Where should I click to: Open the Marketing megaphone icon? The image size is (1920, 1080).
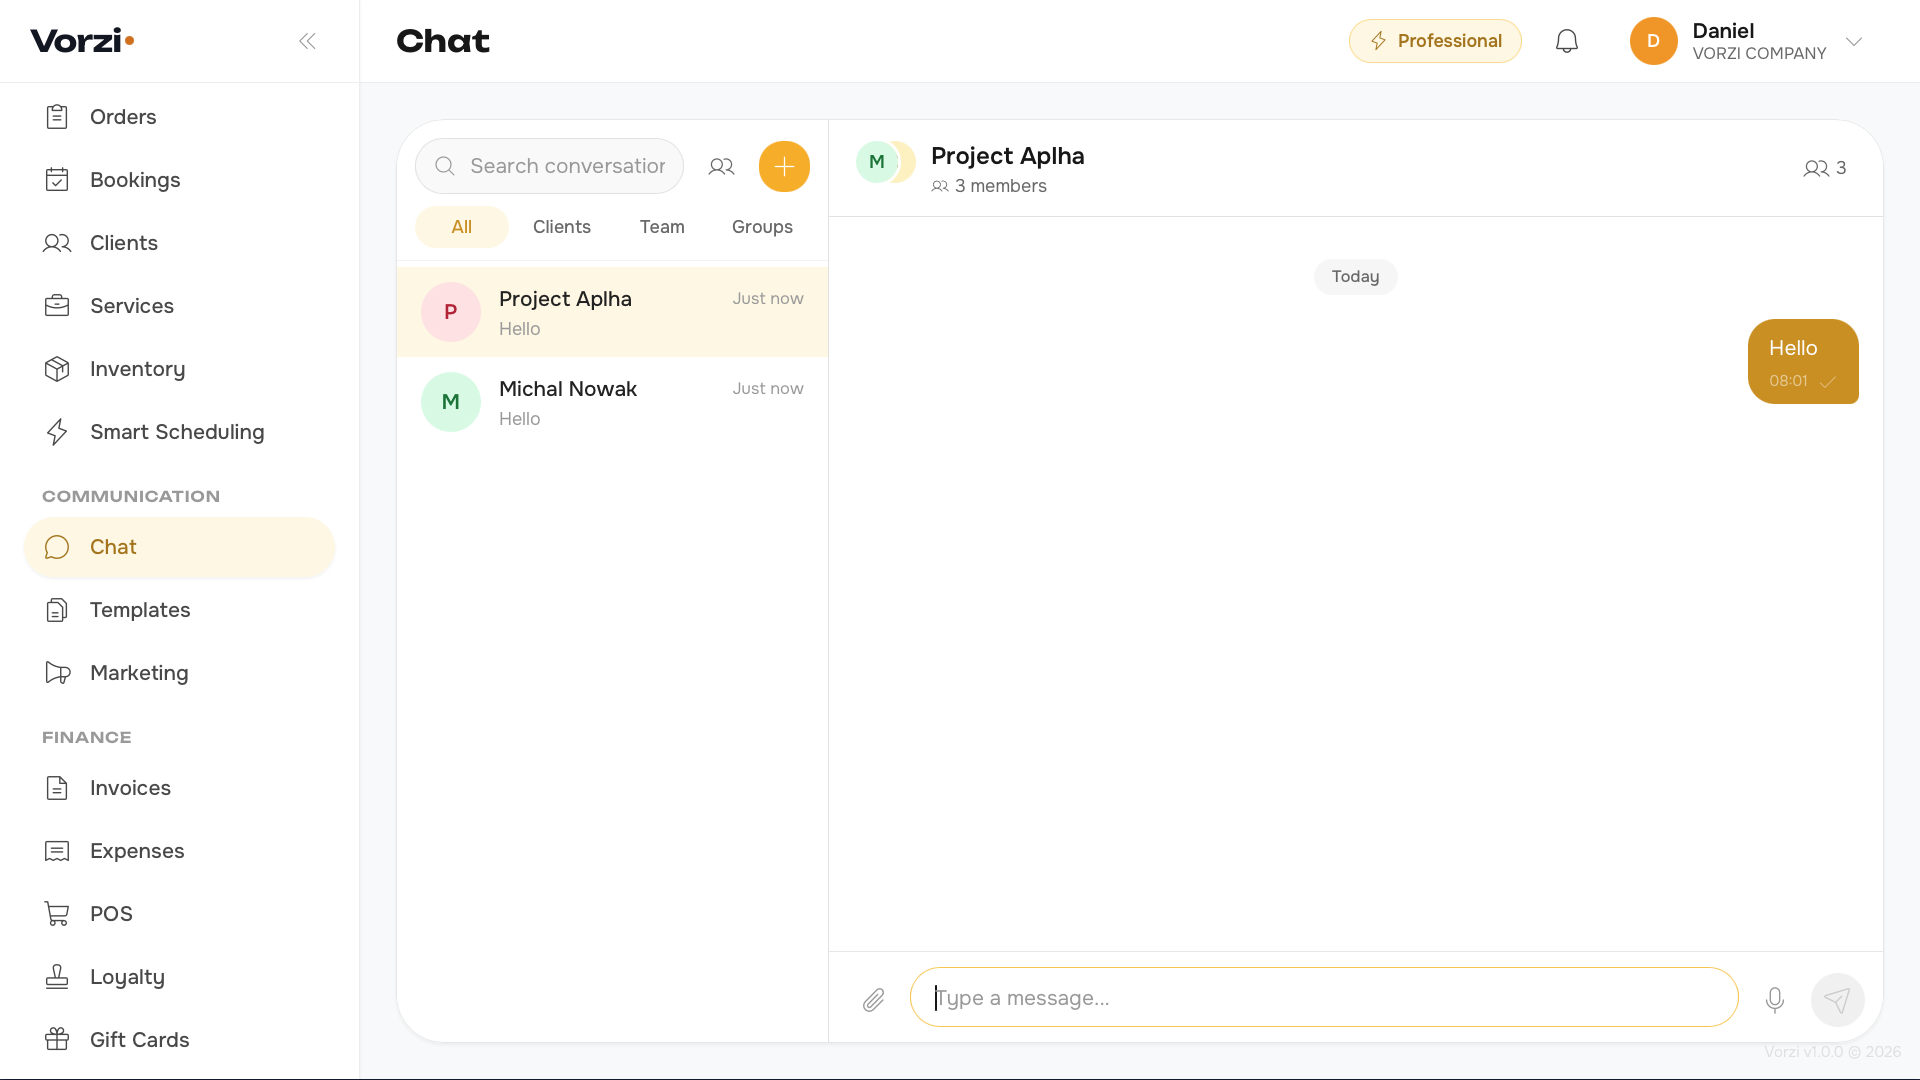pos(57,673)
